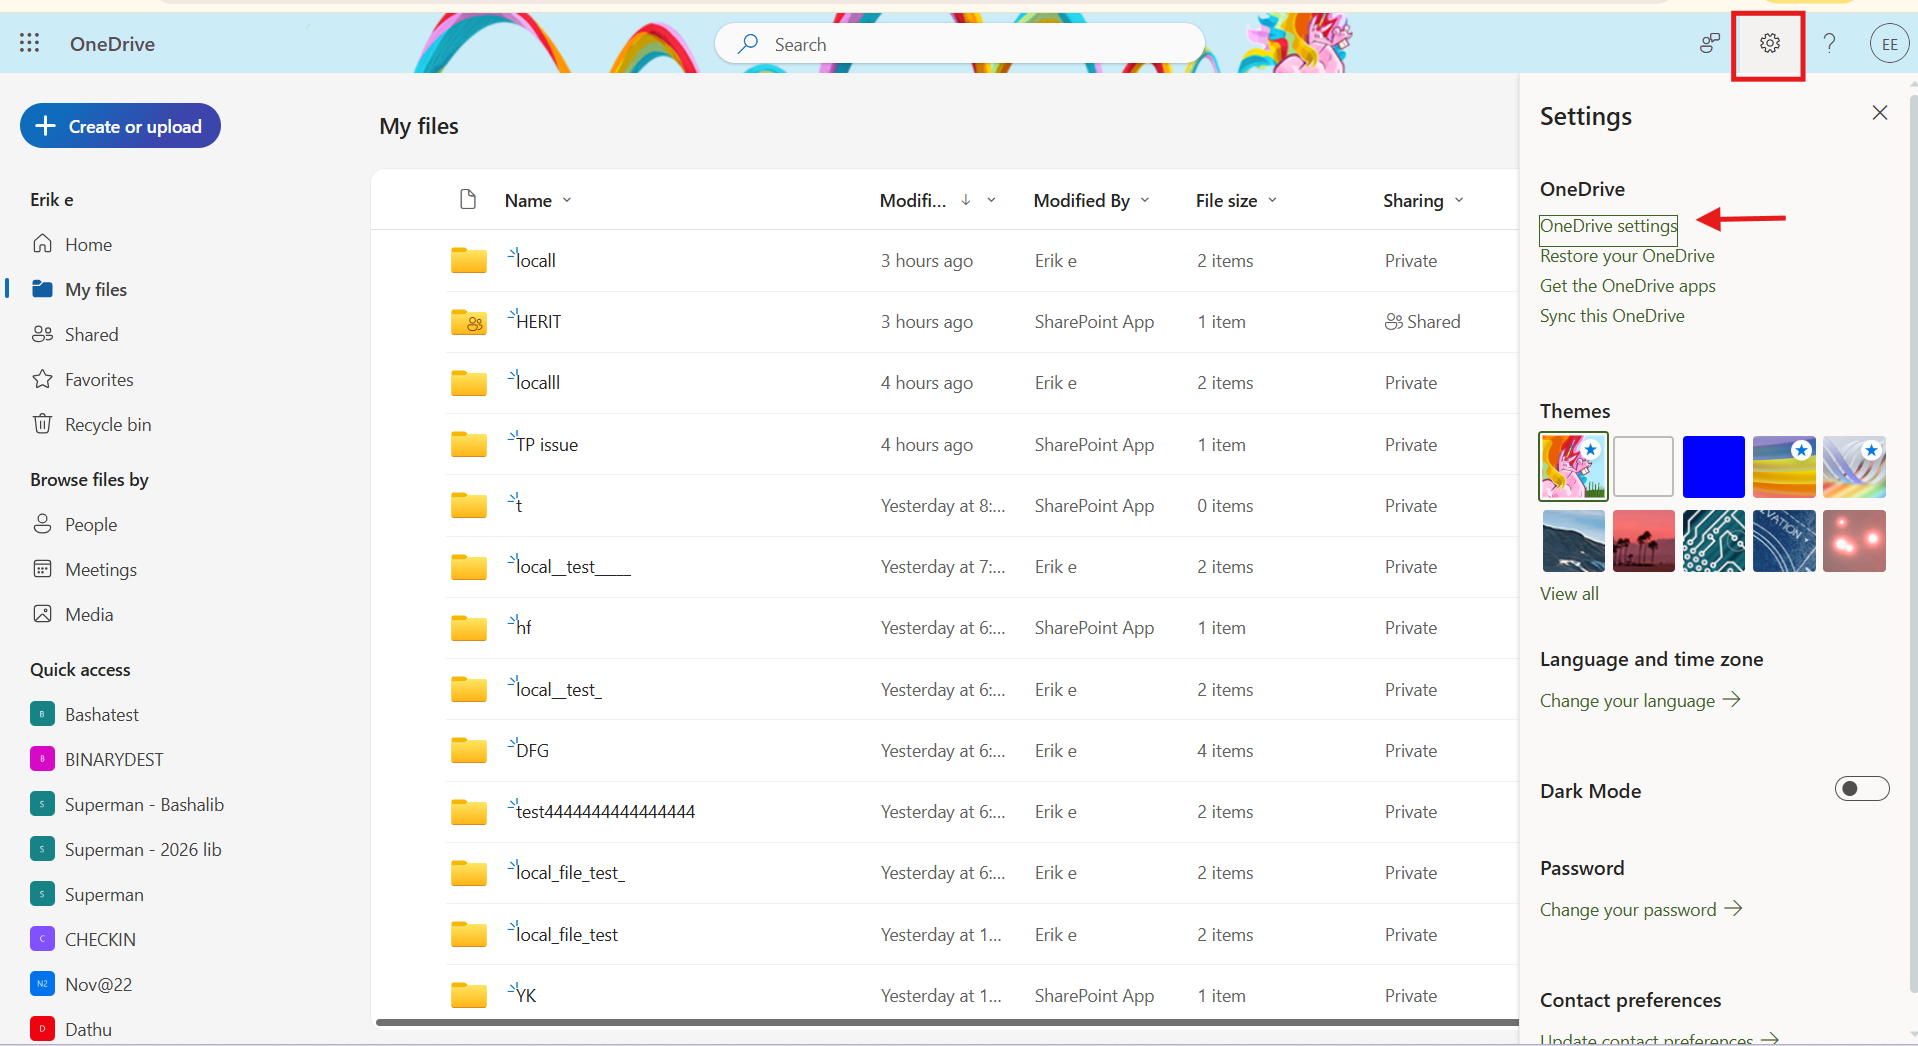Open Favorites in sidebar
The image size is (1918, 1046).
click(99, 379)
